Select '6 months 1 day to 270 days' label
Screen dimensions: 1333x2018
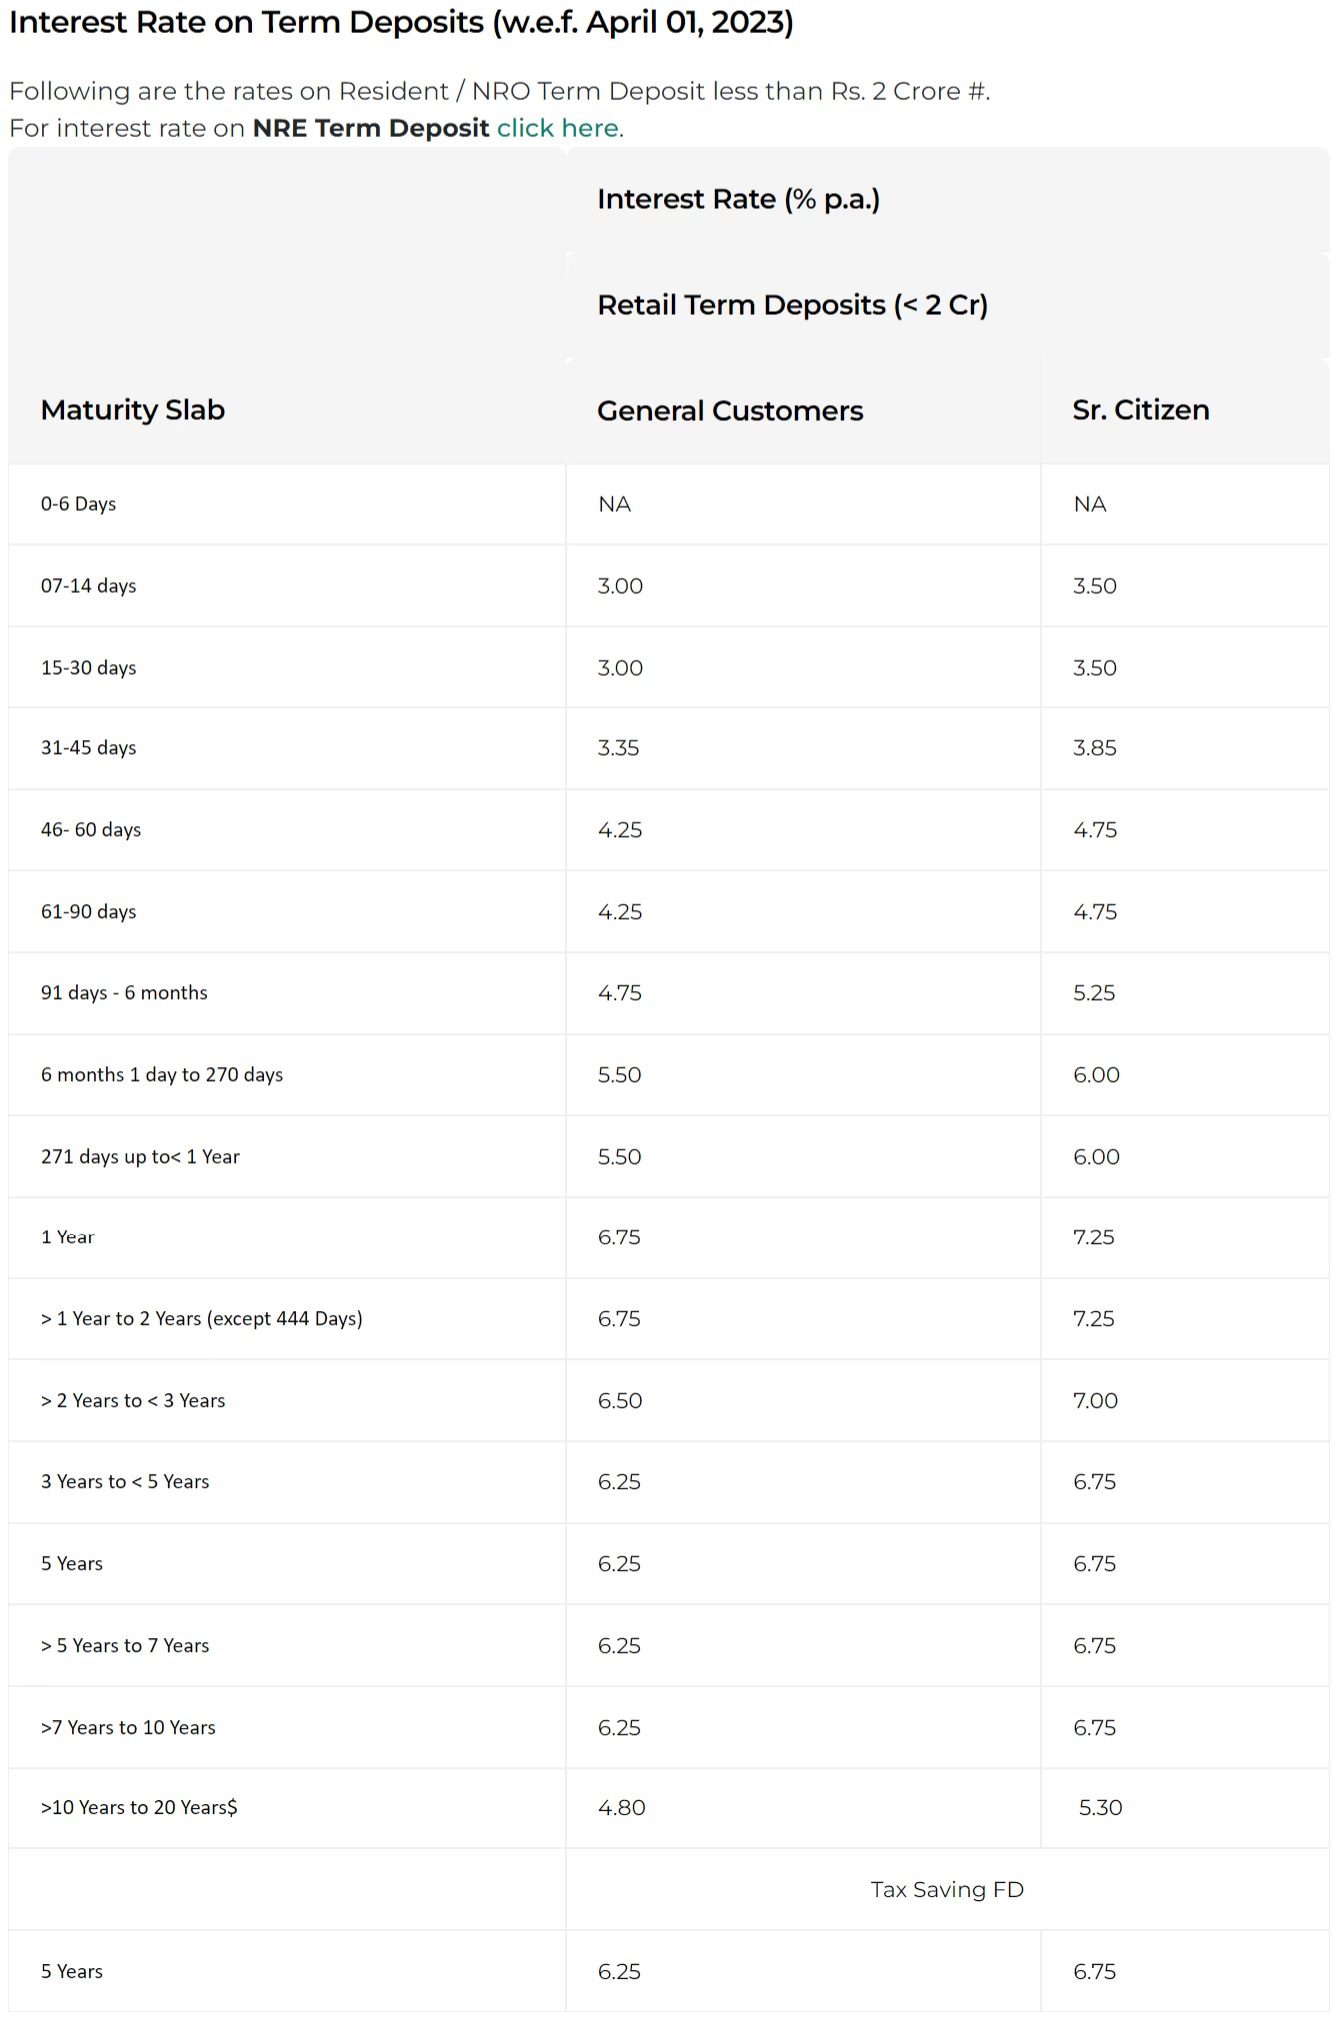(x=161, y=1075)
